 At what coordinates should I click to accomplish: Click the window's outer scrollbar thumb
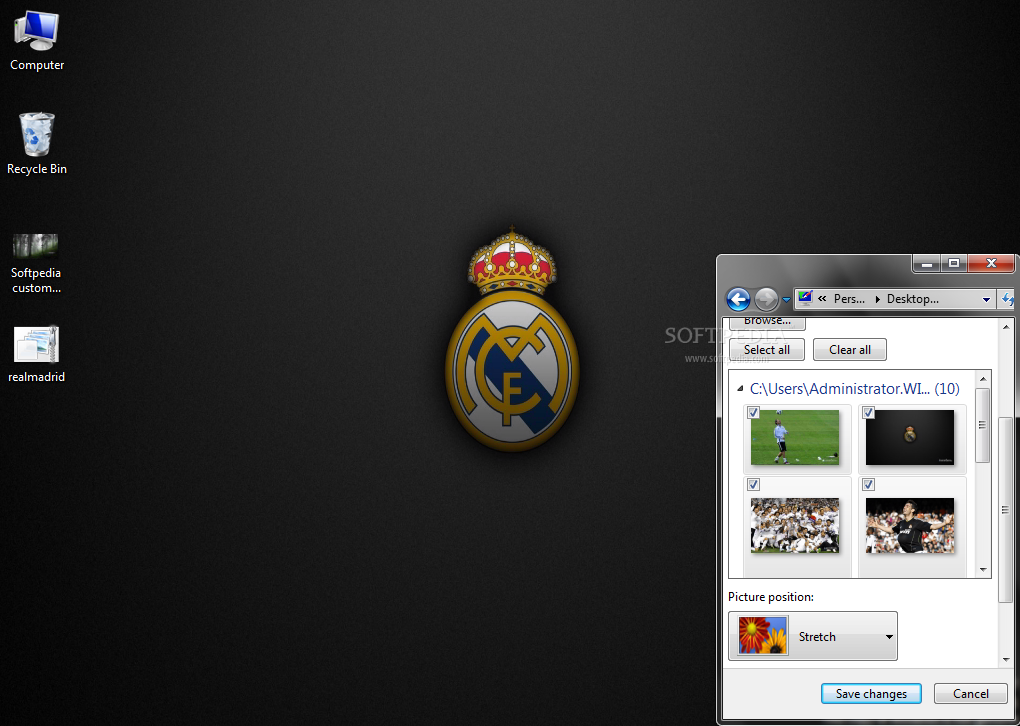click(x=1006, y=510)
